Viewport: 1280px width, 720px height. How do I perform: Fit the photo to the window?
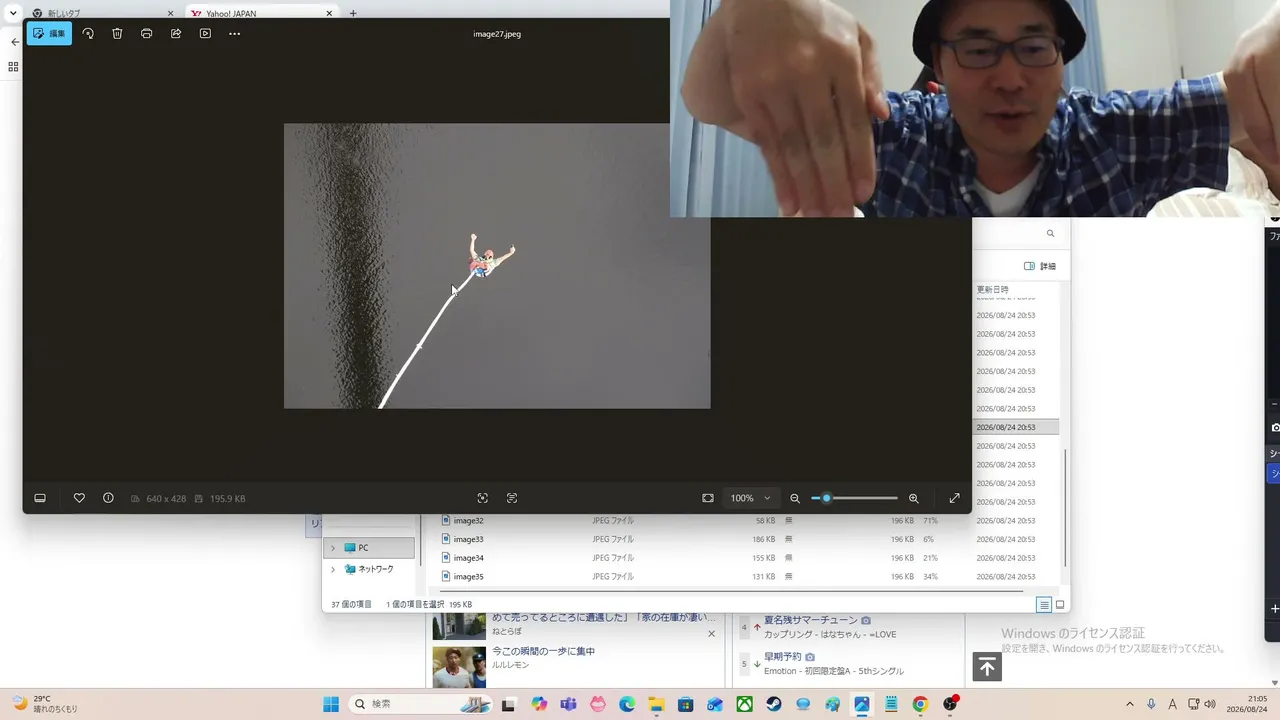[708, 498]
